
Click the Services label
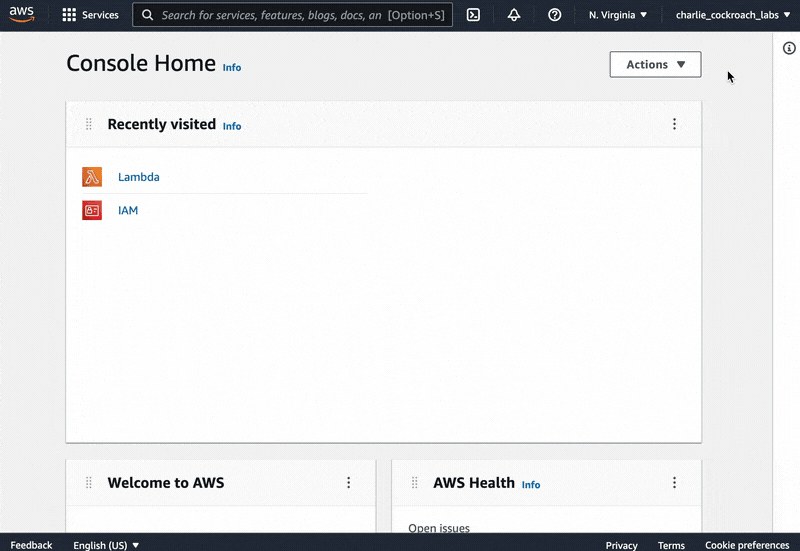pyautogui.click(x=100, y=15)
